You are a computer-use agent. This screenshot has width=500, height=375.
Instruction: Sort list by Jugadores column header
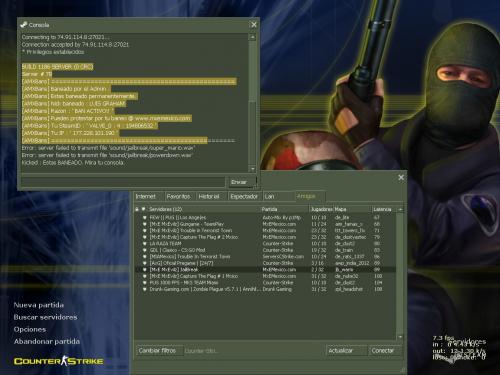click(321, 209)
